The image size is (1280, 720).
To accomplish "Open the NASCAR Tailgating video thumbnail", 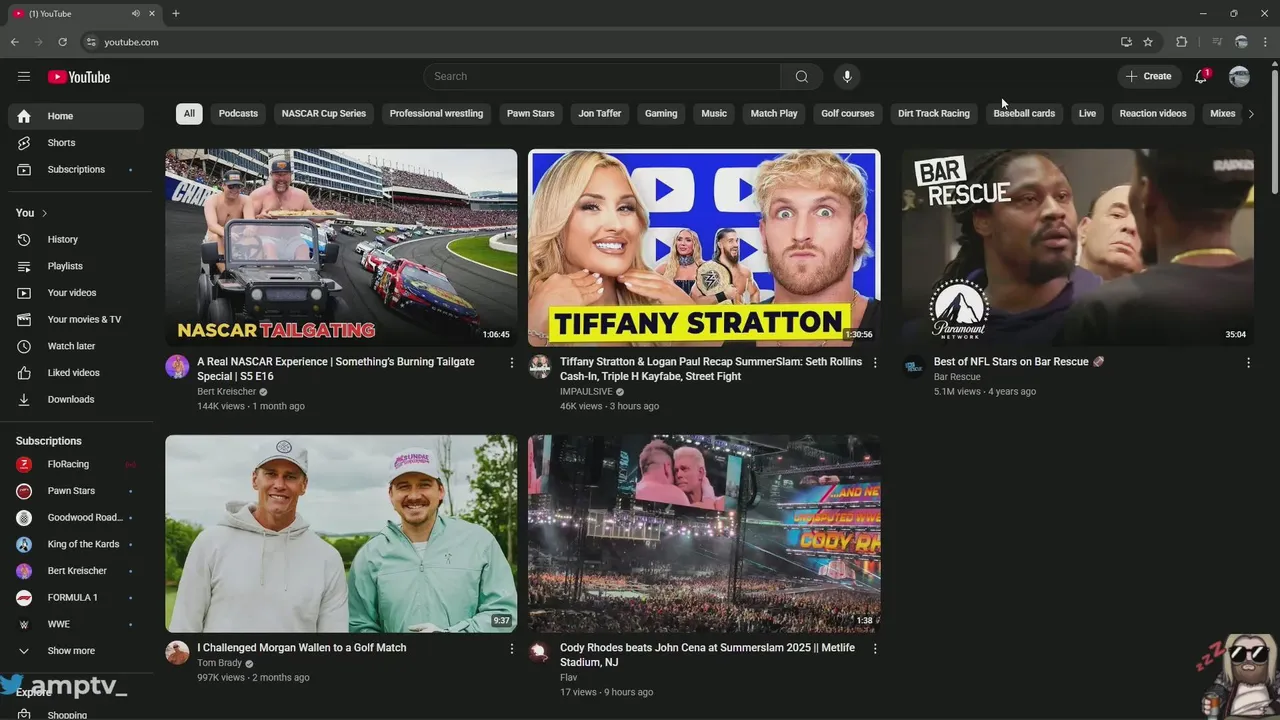I will tap(341, 248).
